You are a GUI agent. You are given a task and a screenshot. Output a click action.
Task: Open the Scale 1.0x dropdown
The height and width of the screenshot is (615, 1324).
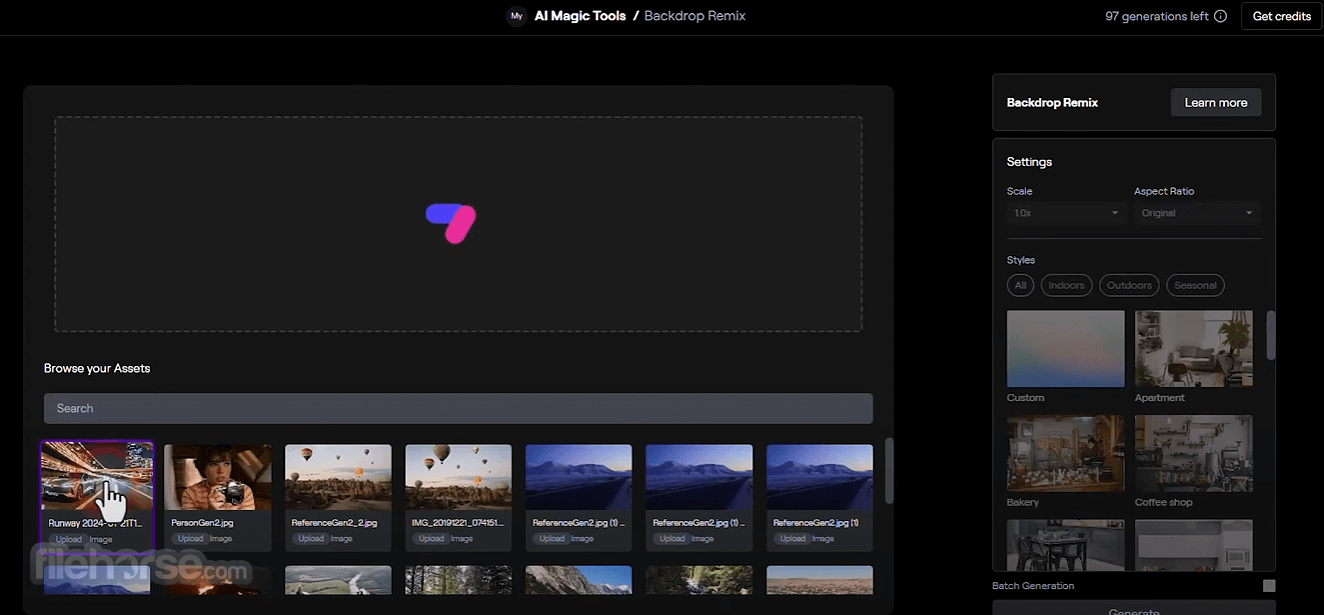coord(1066,213)
